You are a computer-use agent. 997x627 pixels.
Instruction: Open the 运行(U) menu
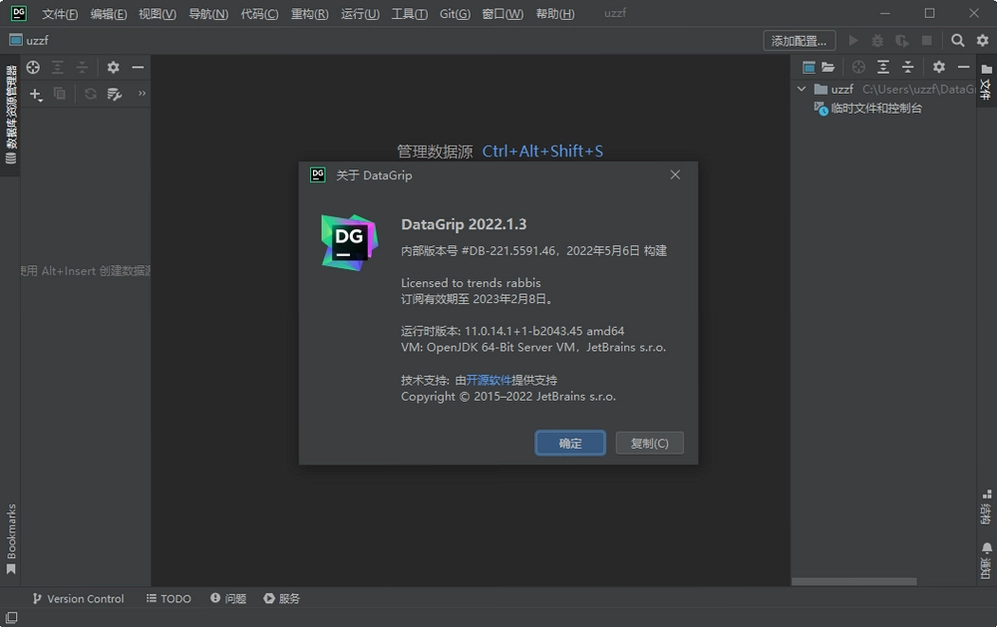coord(360,13)
